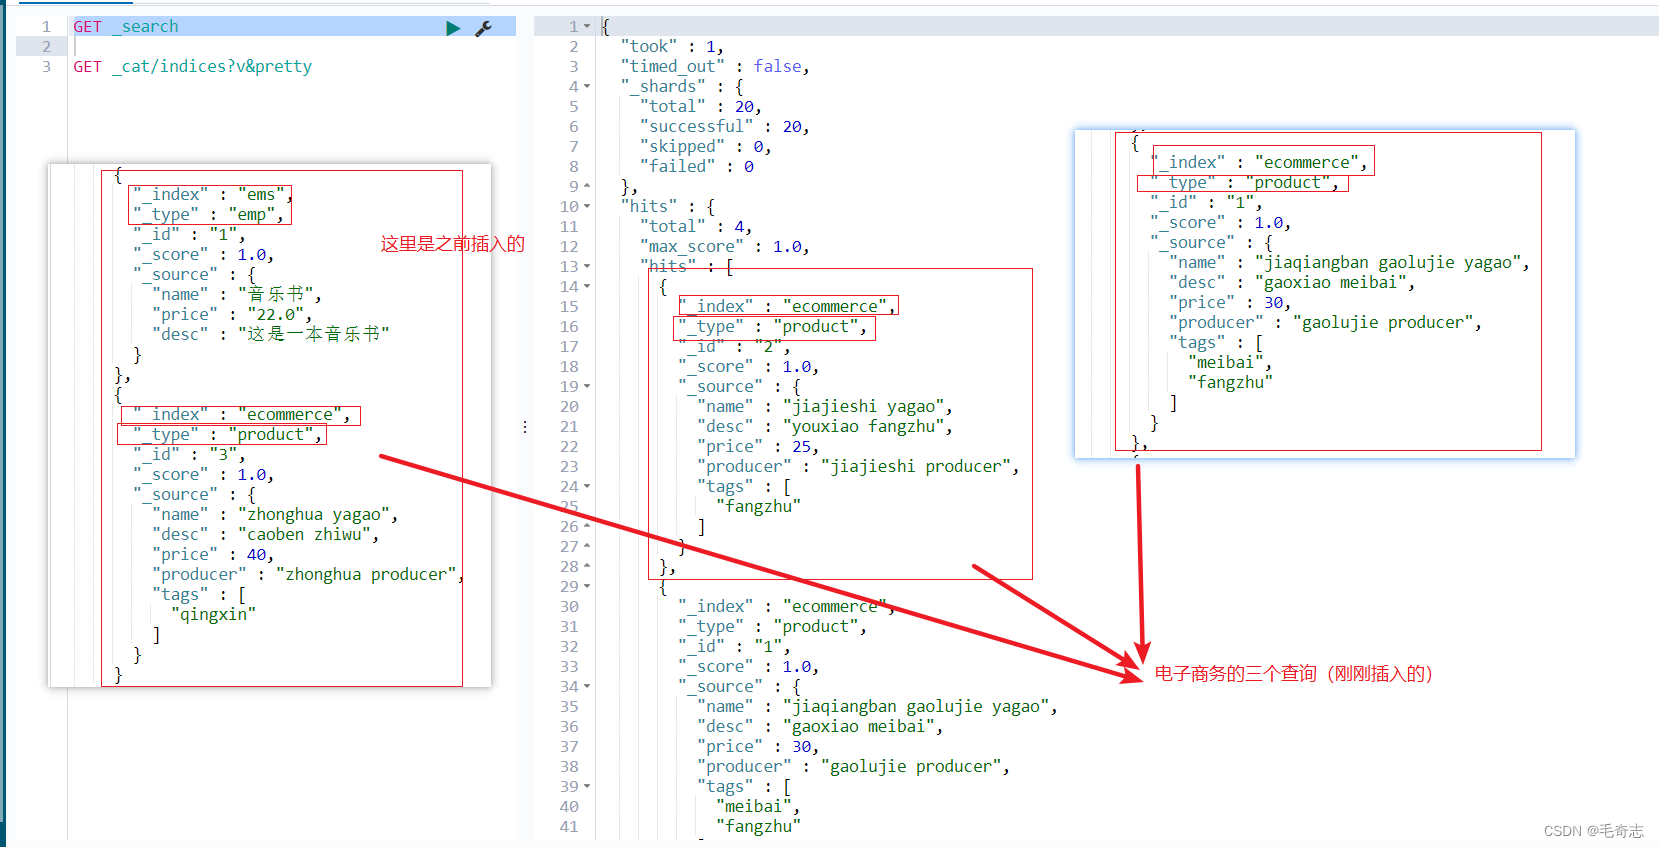Click "producer" : "gaolujie producer" on line 38
This screenshot has height=847, width=1659.
click(853, 767)
